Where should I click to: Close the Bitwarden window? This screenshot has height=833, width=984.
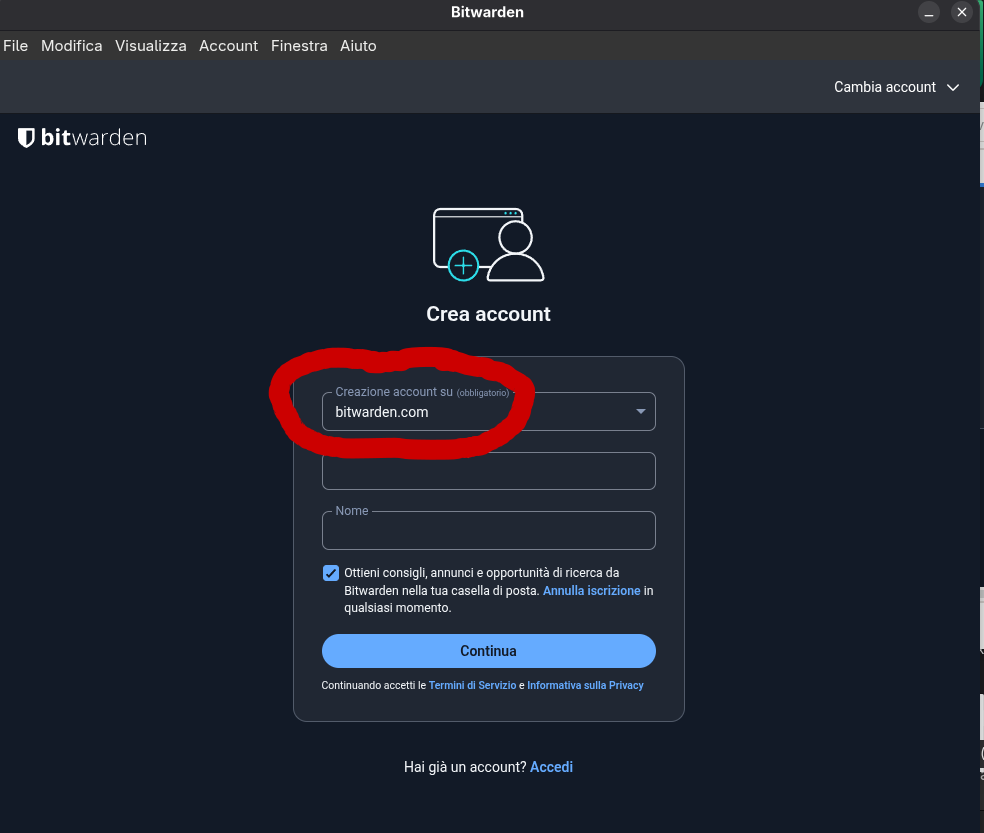tap(962, 13)
